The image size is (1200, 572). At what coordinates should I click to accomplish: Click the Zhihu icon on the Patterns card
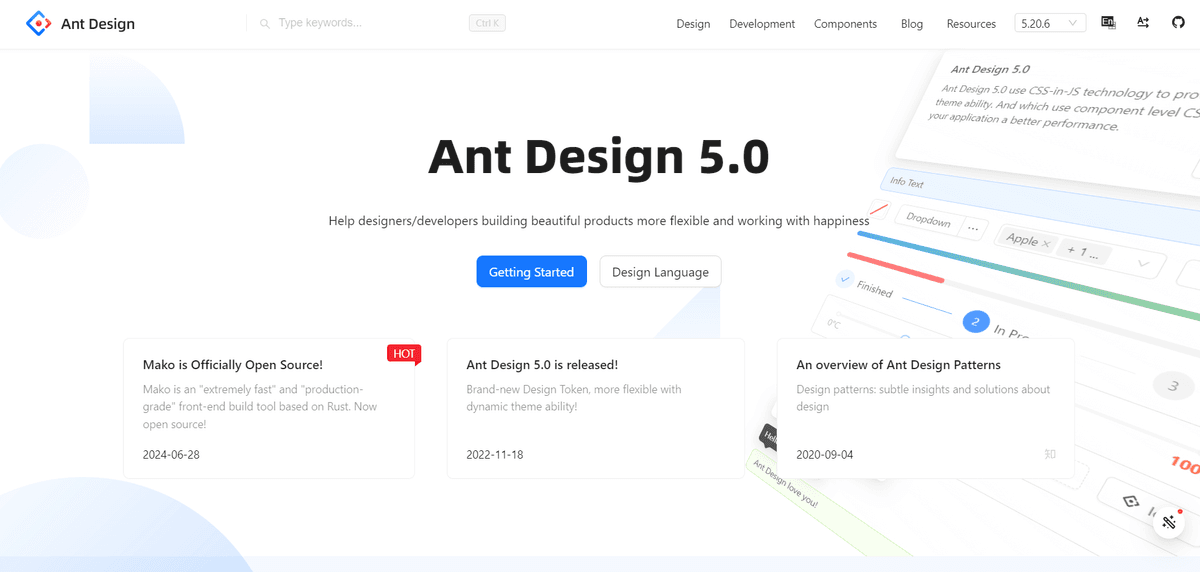pos(1050,454)
